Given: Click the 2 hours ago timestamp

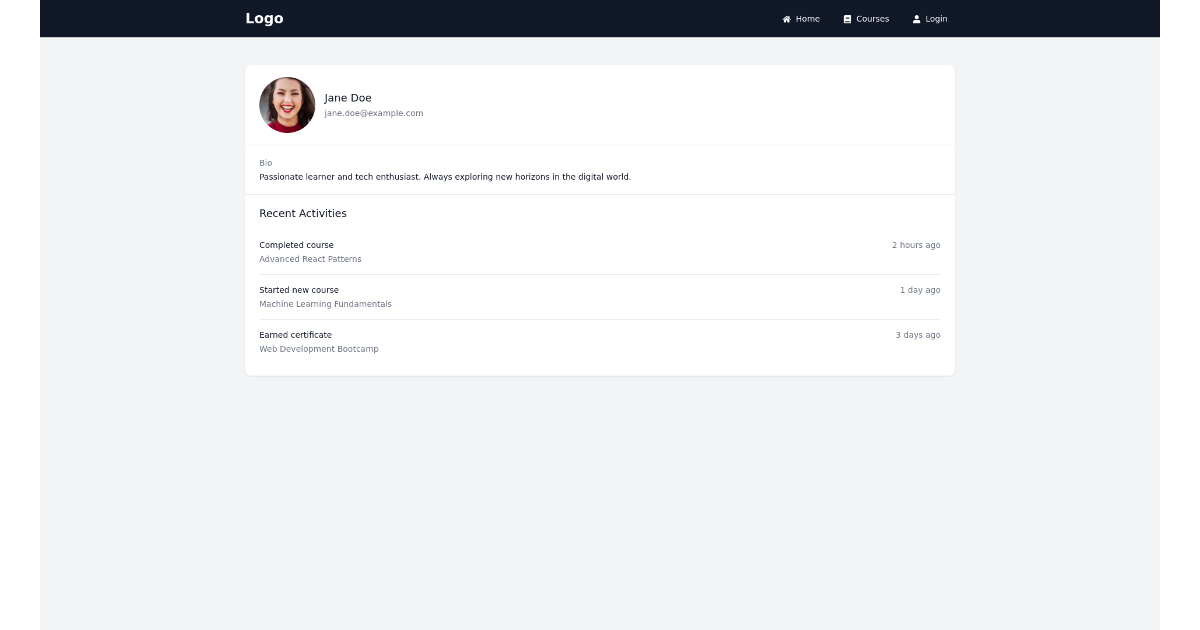Looking at the screenshot, I should tap(916, 245).
